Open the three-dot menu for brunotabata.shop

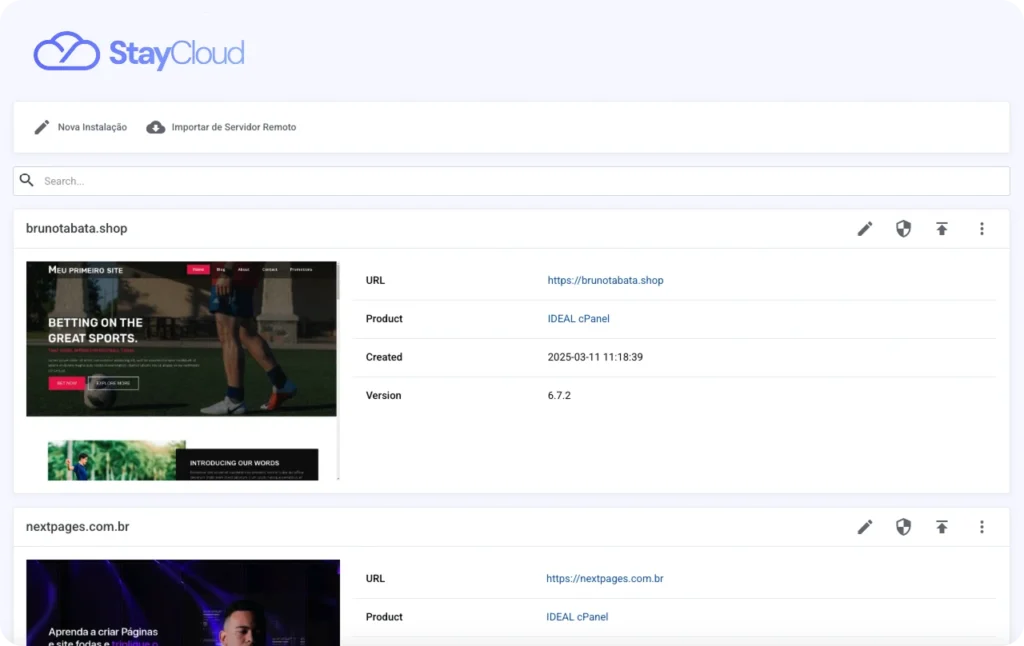pyautogui.click(x=982, y=229)
